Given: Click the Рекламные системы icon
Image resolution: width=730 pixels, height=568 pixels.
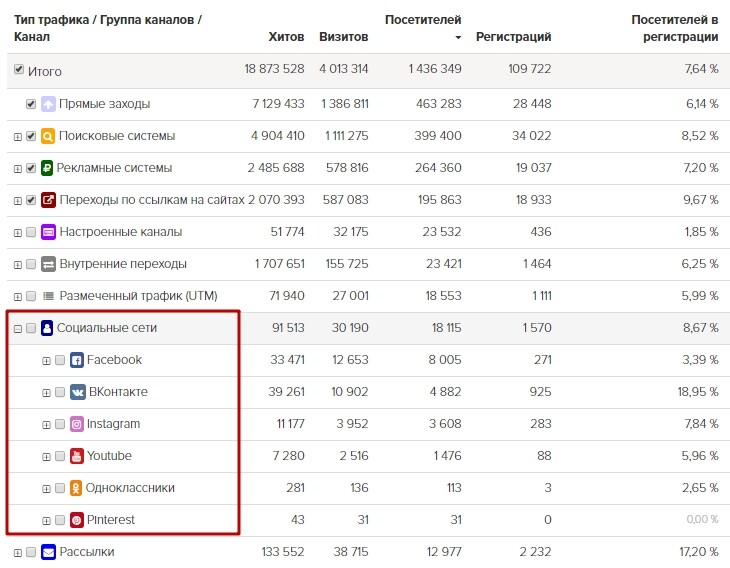Looking at the screenshot, I should (x=47, y=168).
